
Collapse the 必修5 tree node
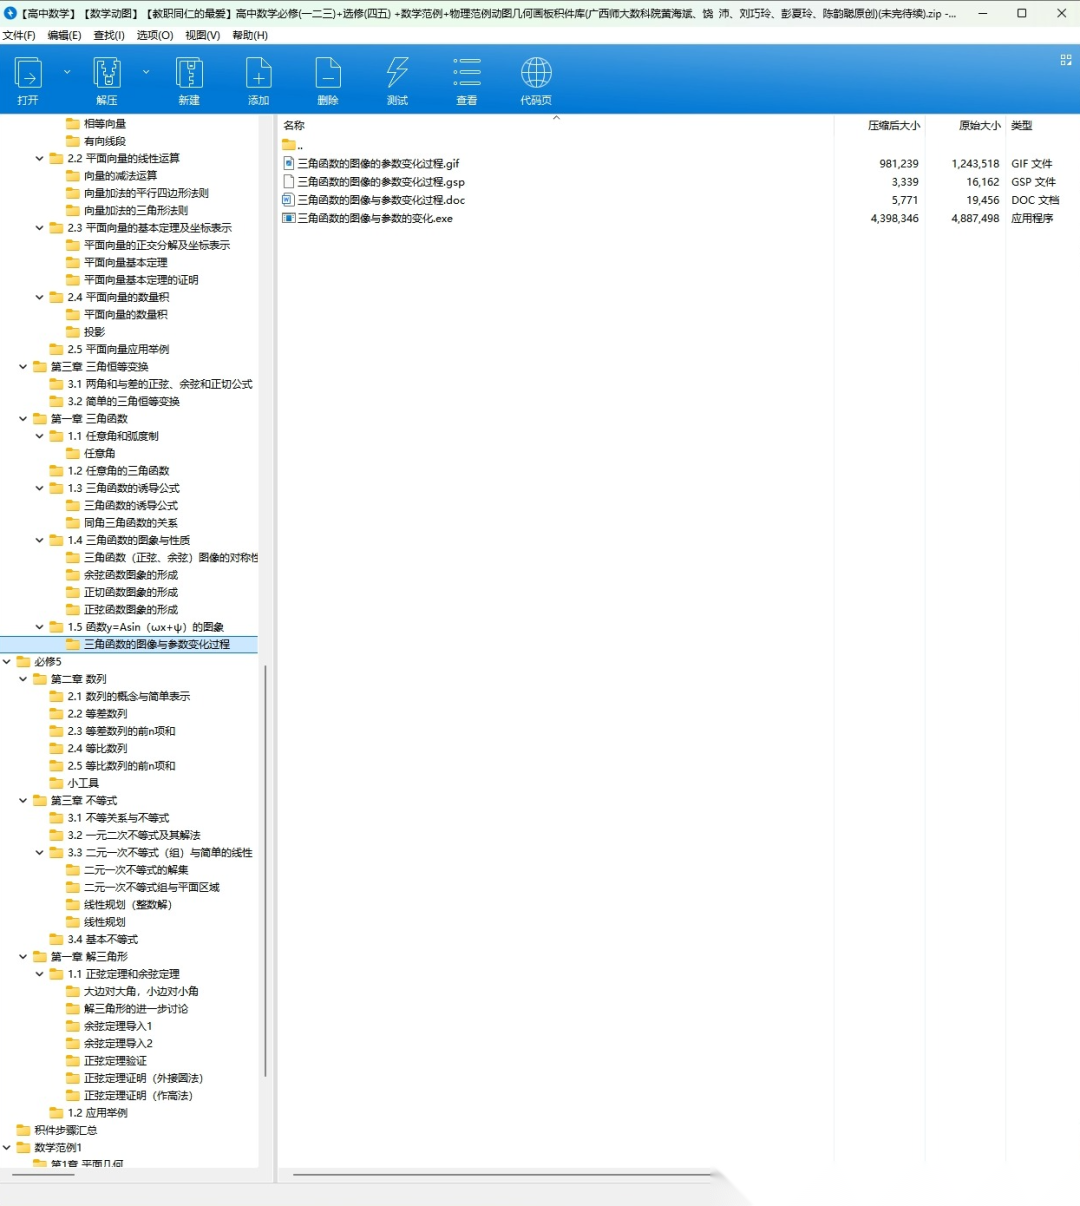point(7,662)
